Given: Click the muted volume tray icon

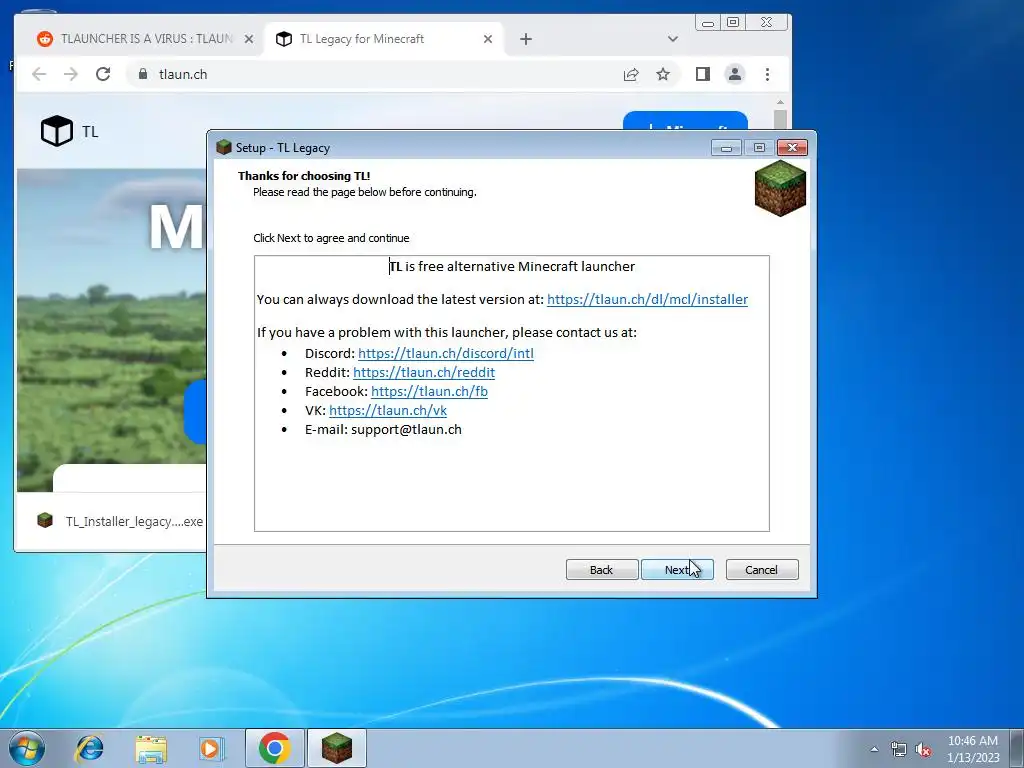Looking at the screenshot, I should point(923,749).
